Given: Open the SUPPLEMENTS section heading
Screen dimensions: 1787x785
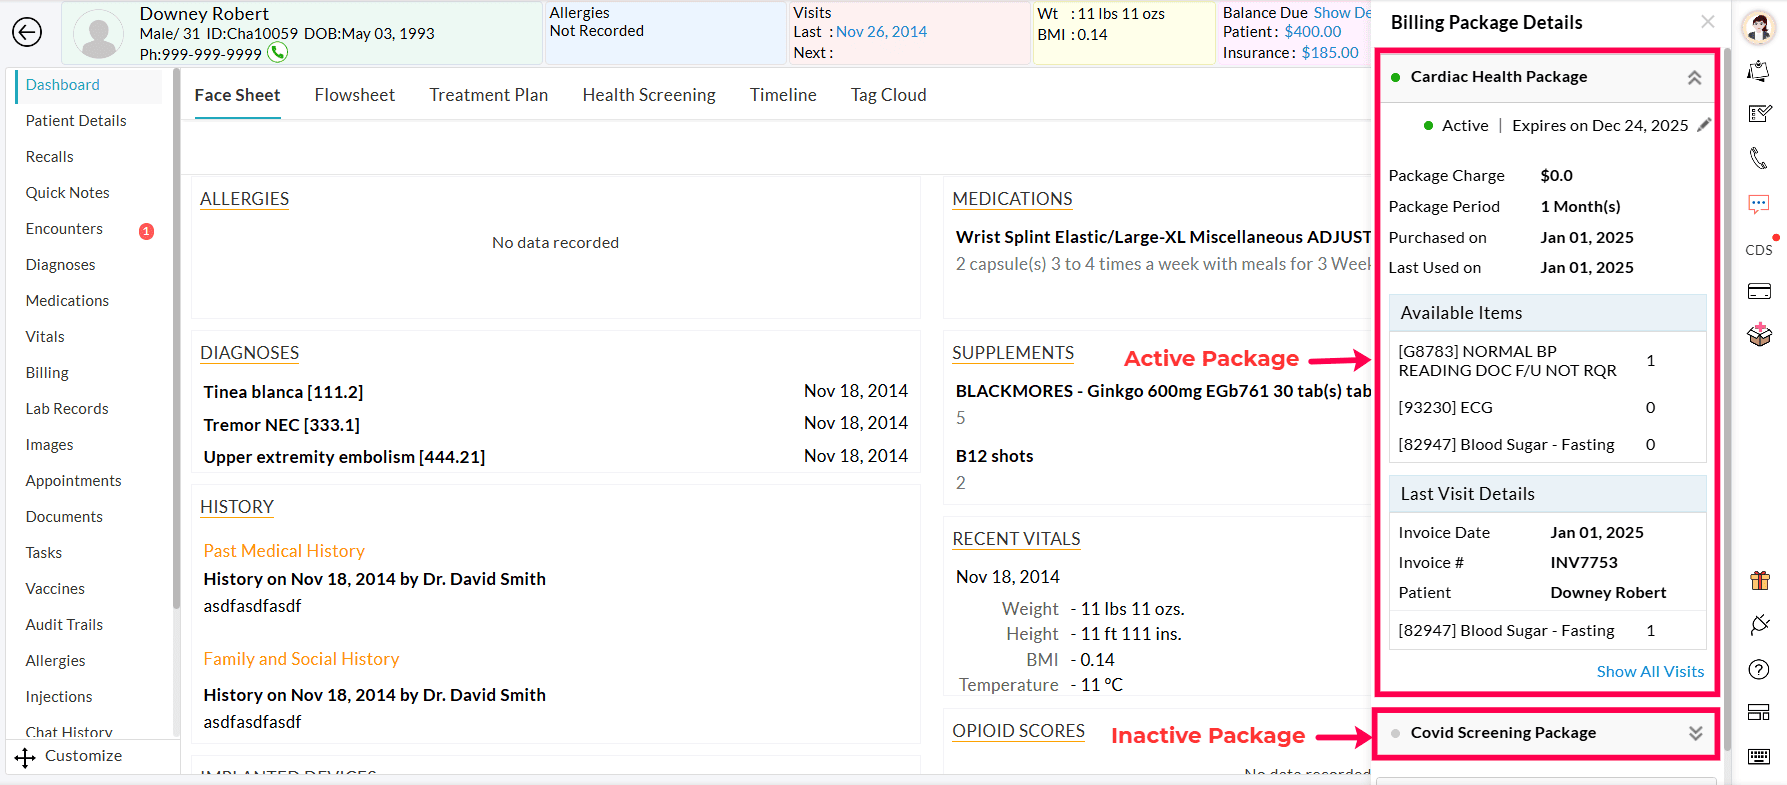Looking at the screenshot, I should point(1013,353).
